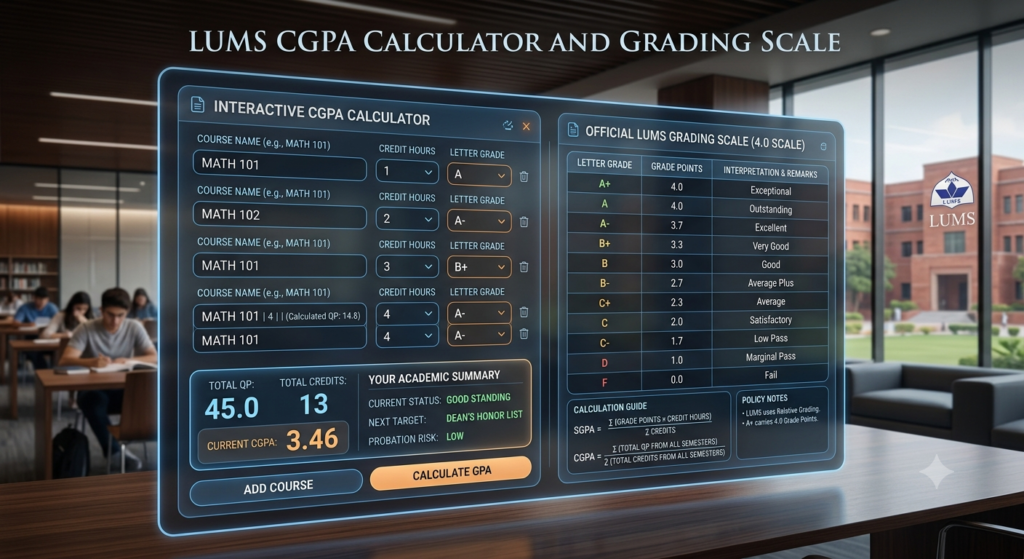Click the Fail remark cell

point(771,375)
